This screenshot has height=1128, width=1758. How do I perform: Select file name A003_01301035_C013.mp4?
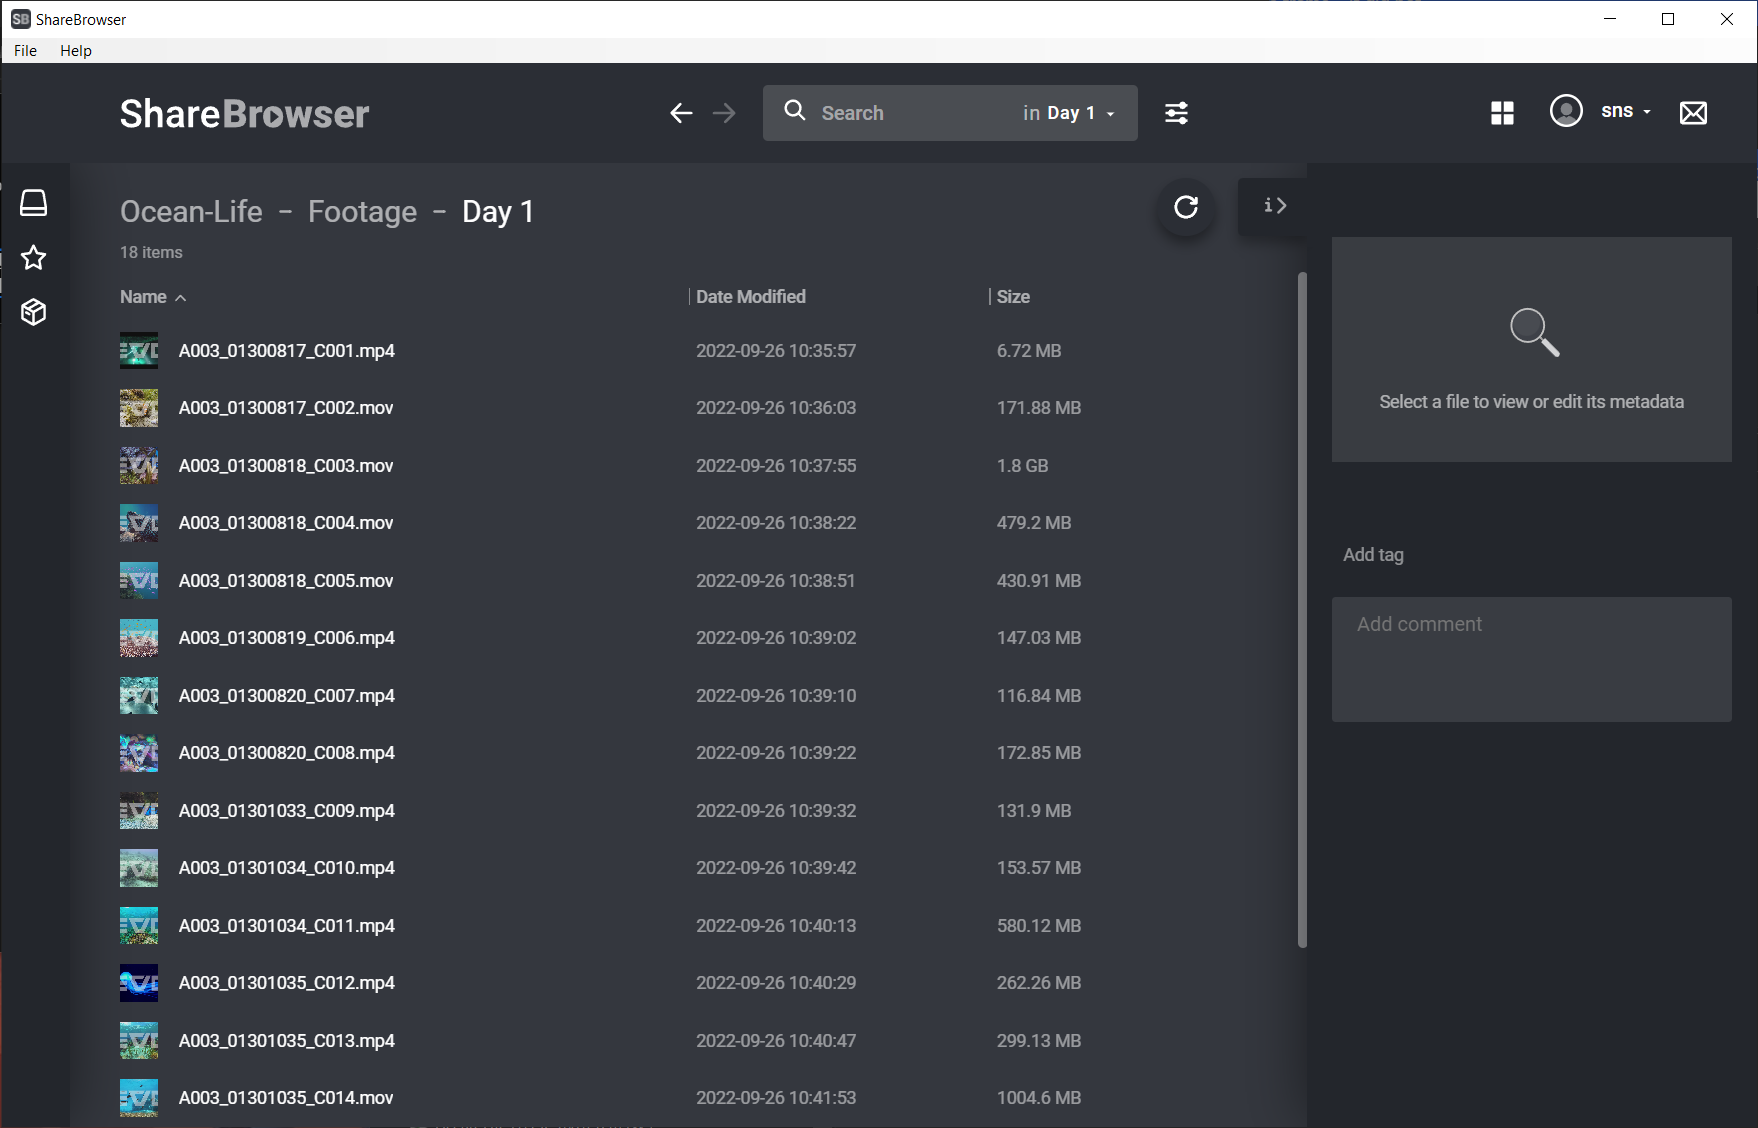(x=286, y=1041)
